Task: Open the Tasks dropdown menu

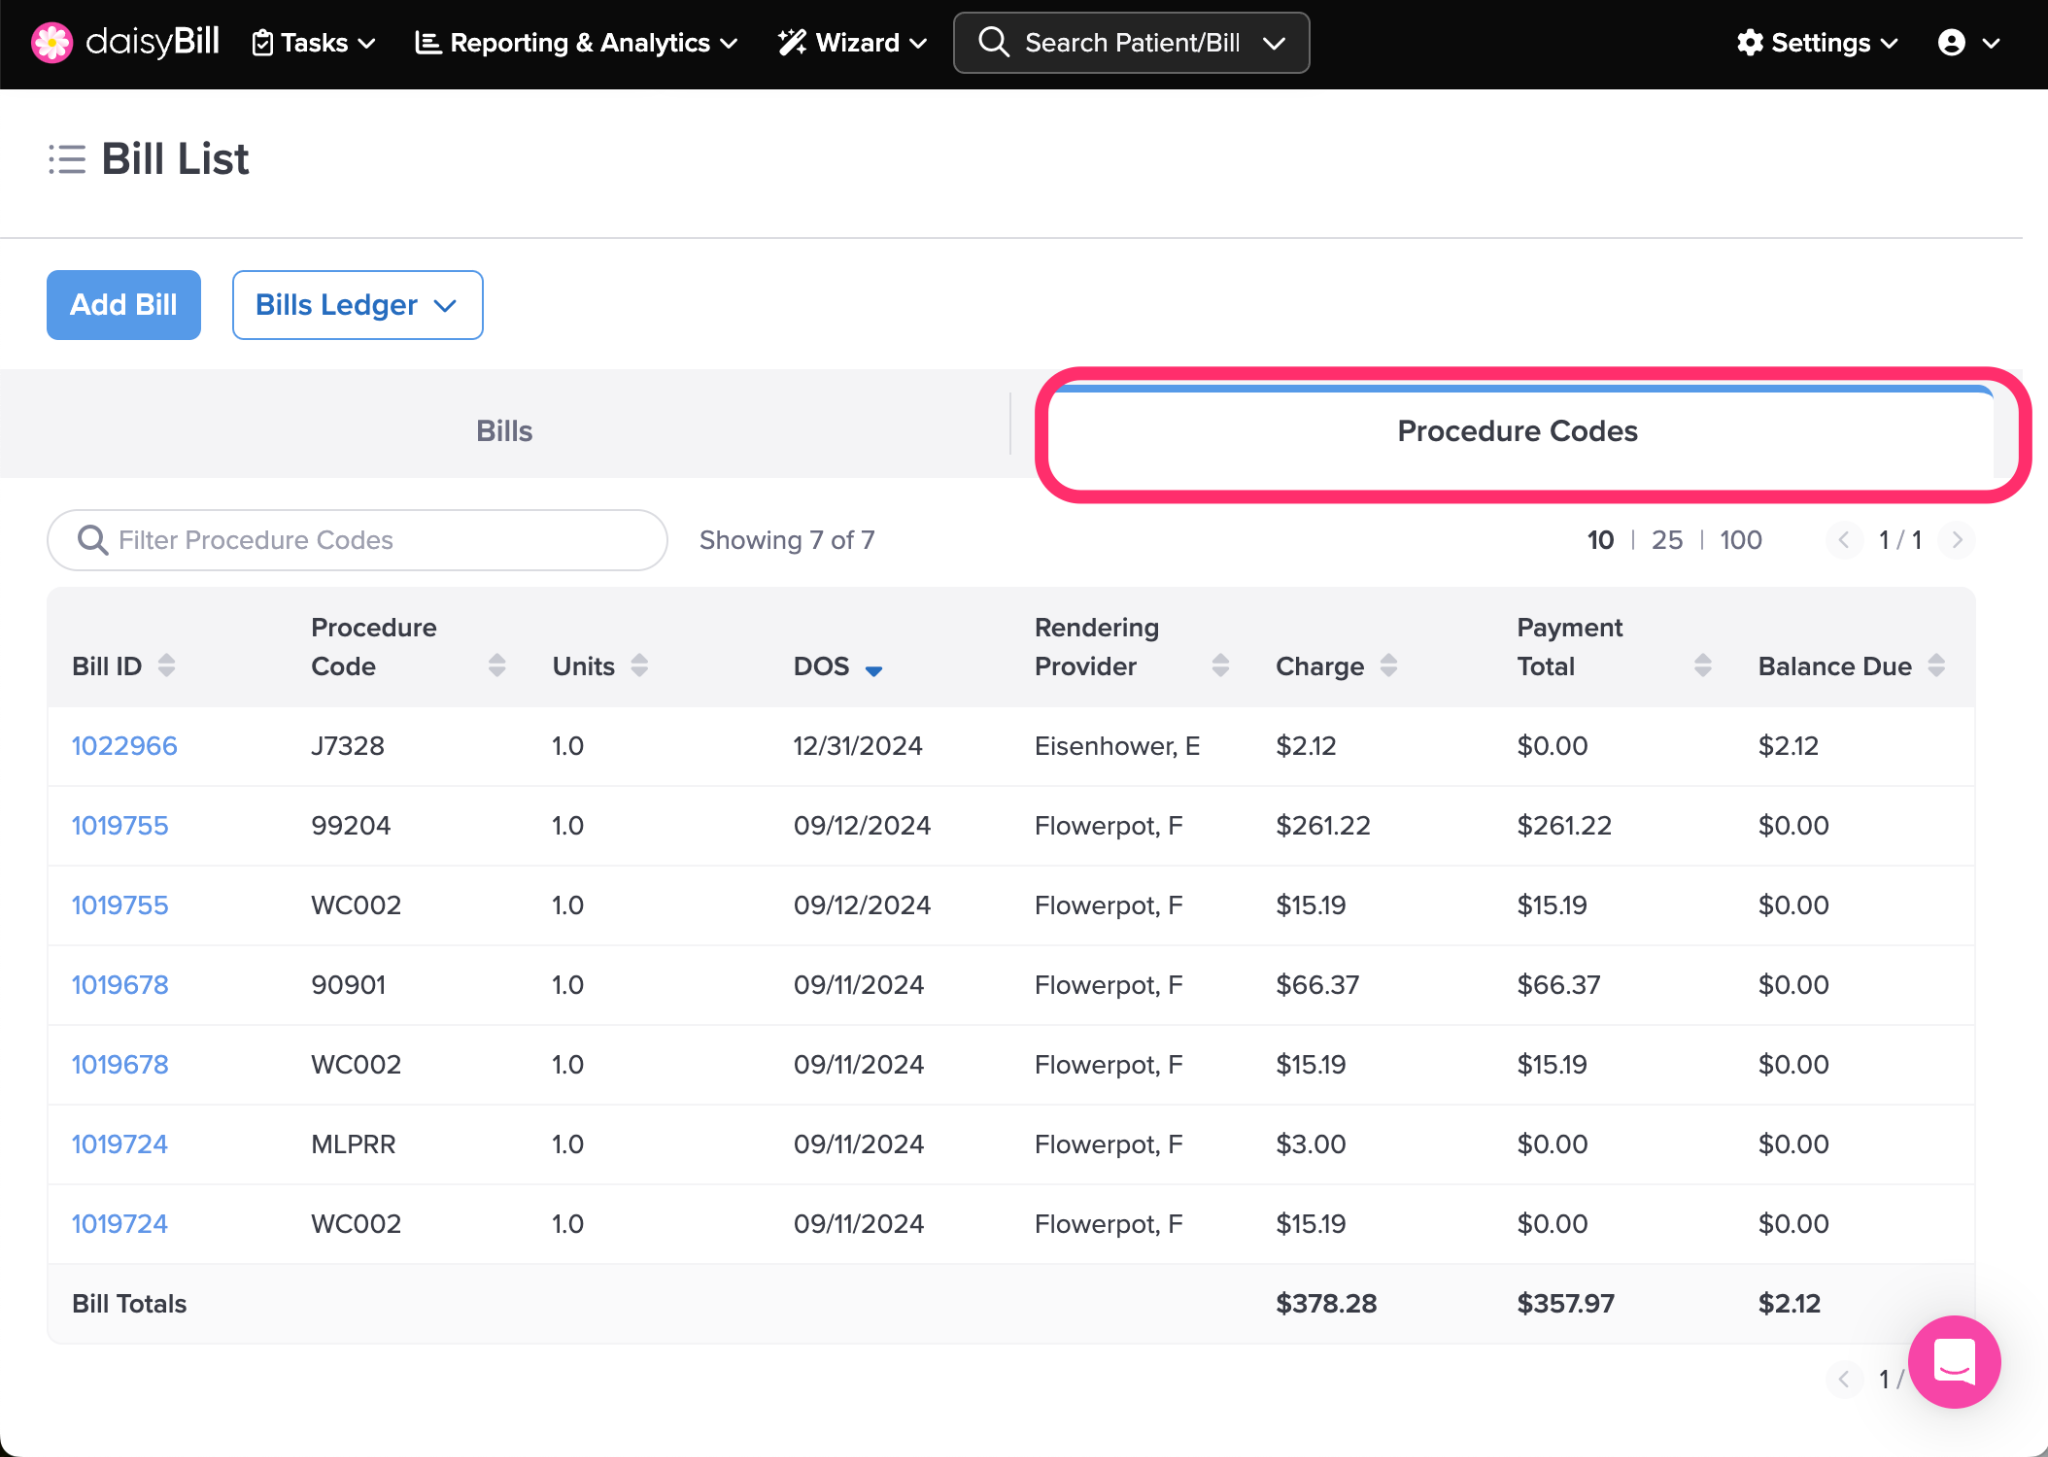Action: click(314, 43)
